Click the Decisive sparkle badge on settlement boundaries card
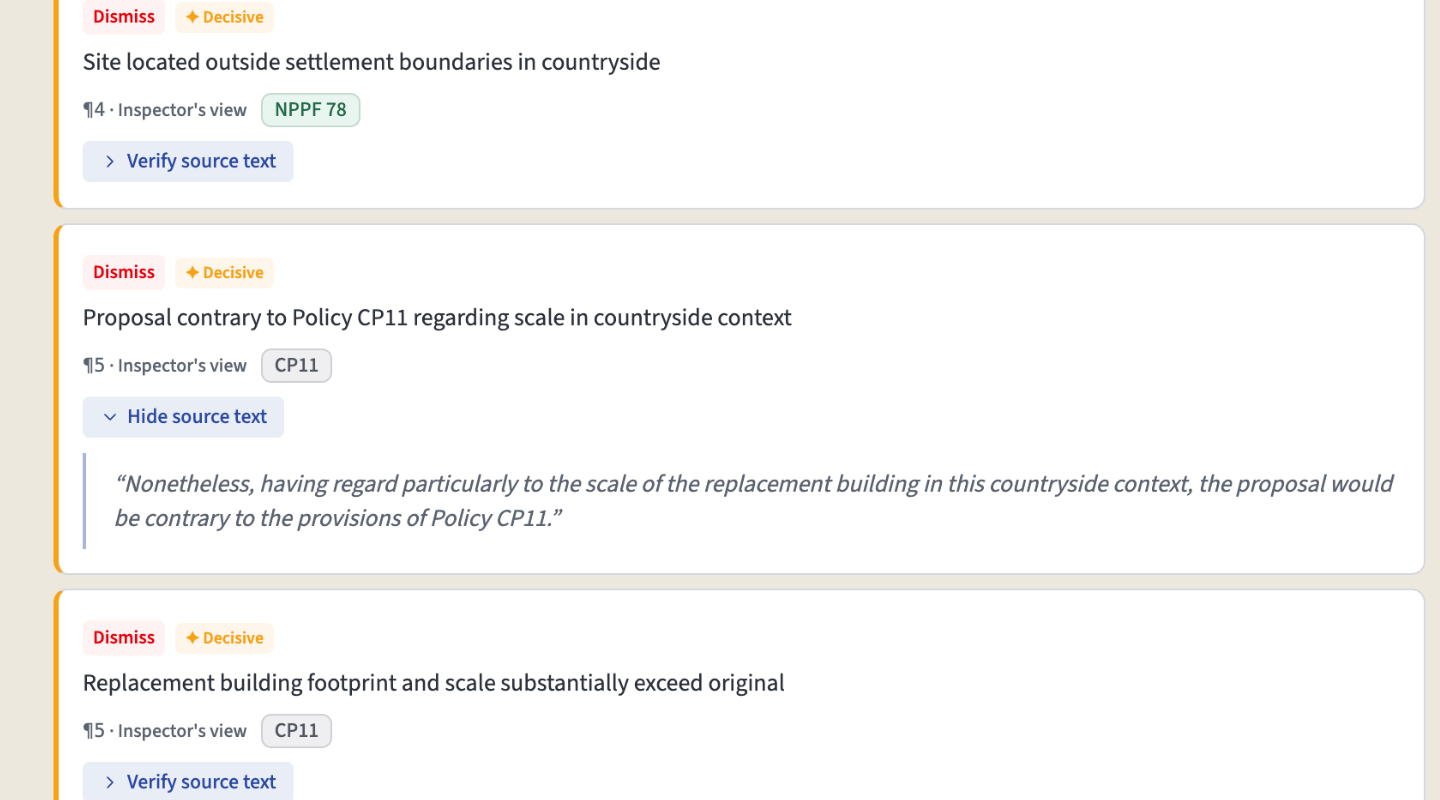This screenshot has width=1440, height=800. point(224,17)
